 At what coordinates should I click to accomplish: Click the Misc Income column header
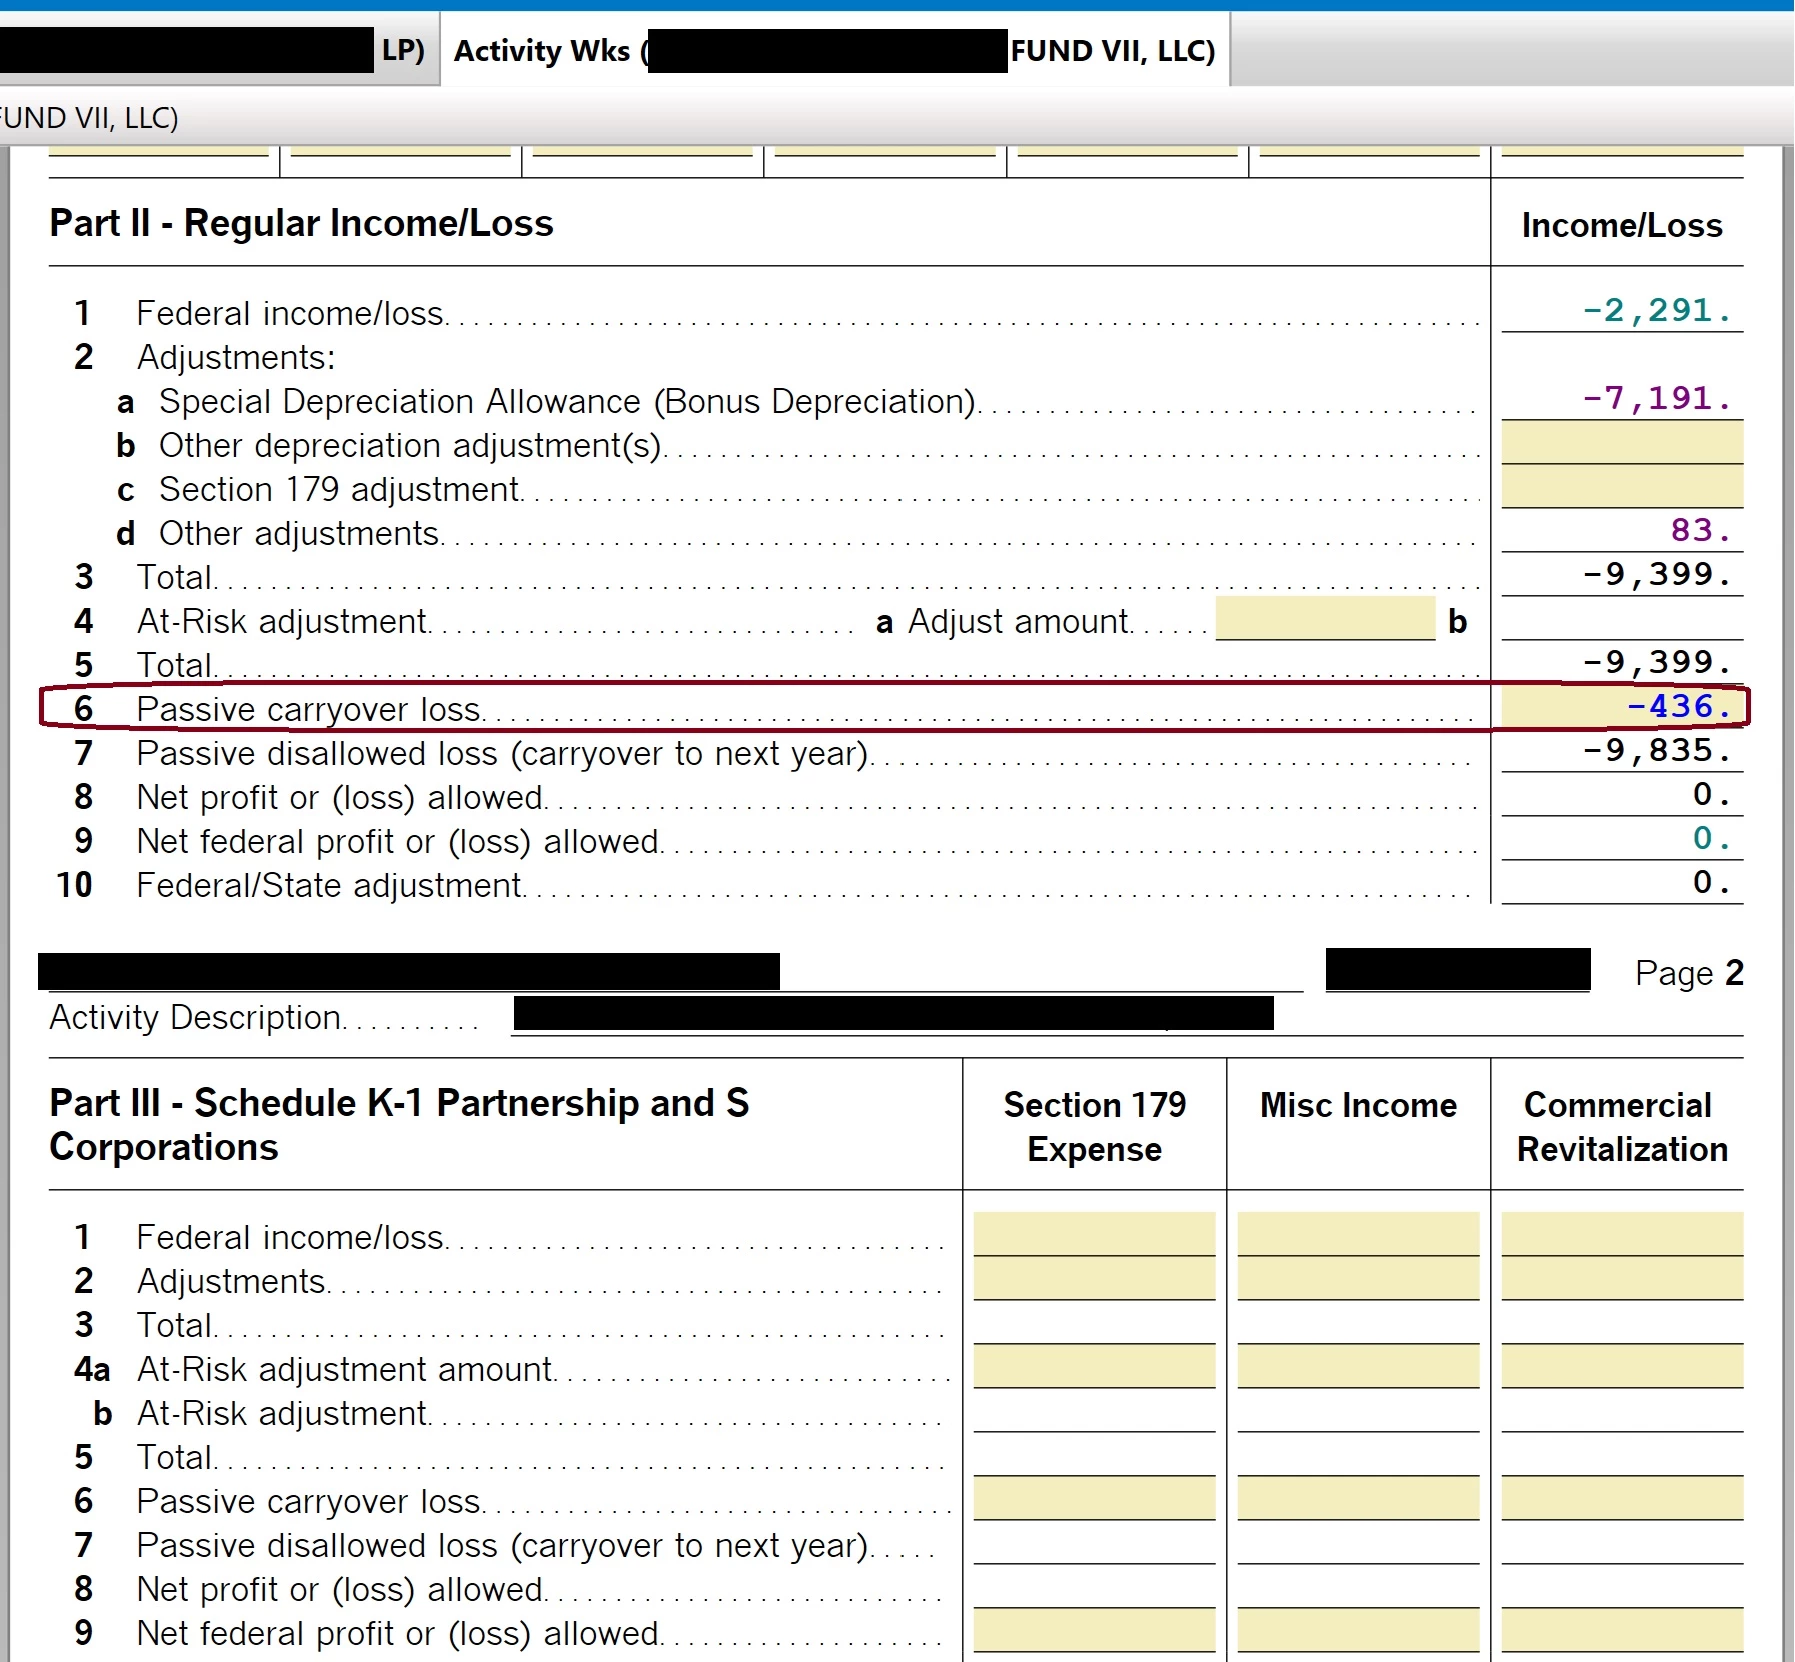coord(1358,1105)
